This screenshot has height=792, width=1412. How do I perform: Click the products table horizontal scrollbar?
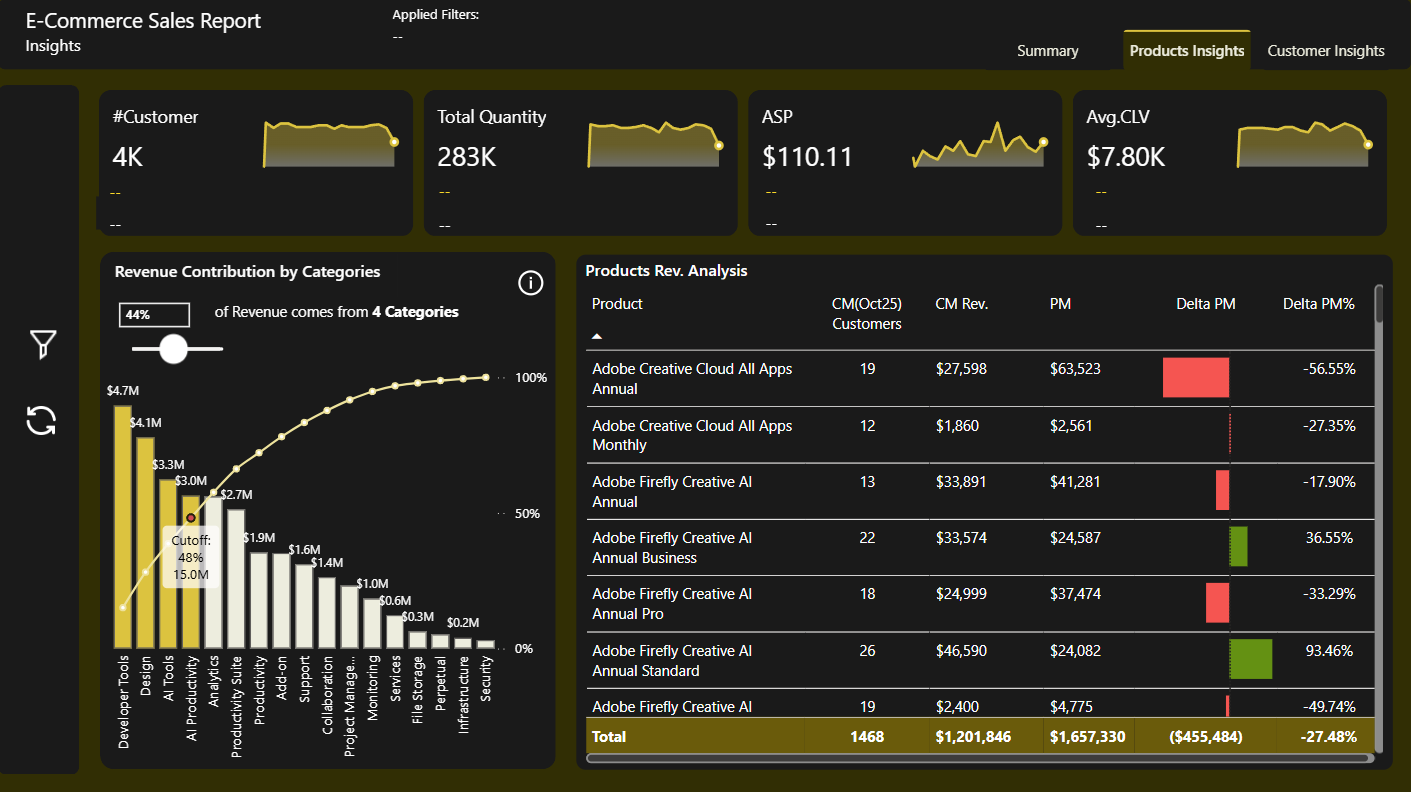click(x=982, y=759)
